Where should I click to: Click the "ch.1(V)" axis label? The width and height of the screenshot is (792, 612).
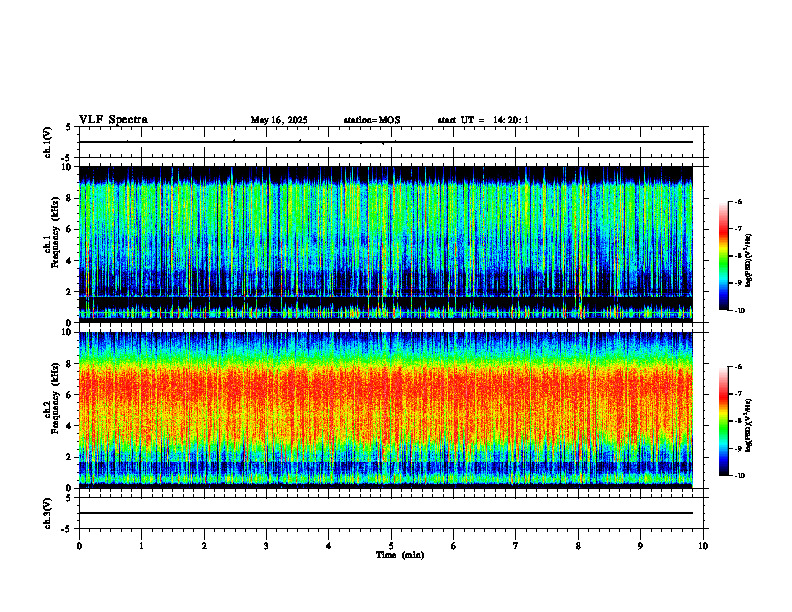(47, 142)
